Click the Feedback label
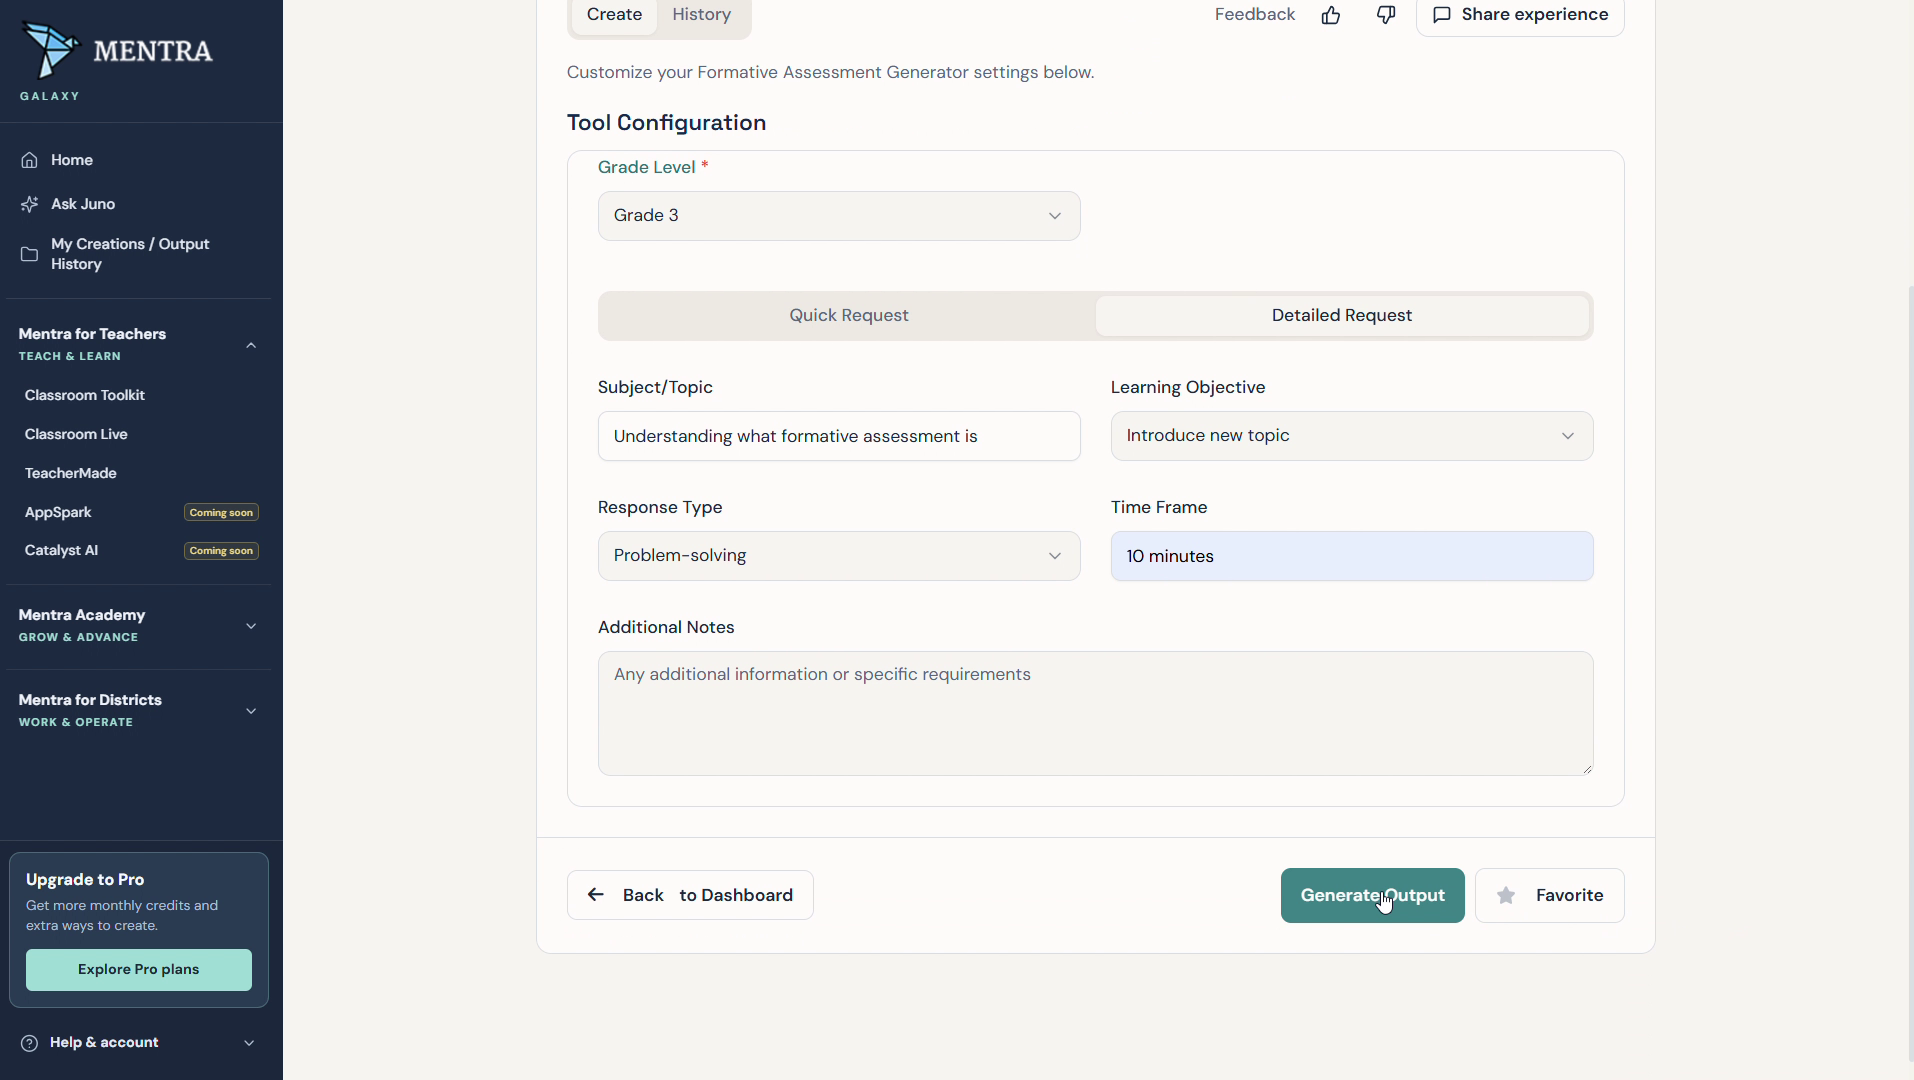 pyautogui.click(x=1255, y=15)
